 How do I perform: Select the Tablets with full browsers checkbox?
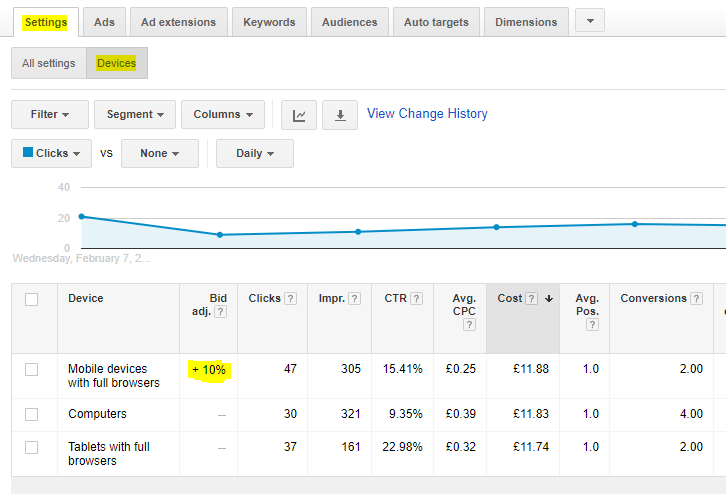tap(31, 447)
